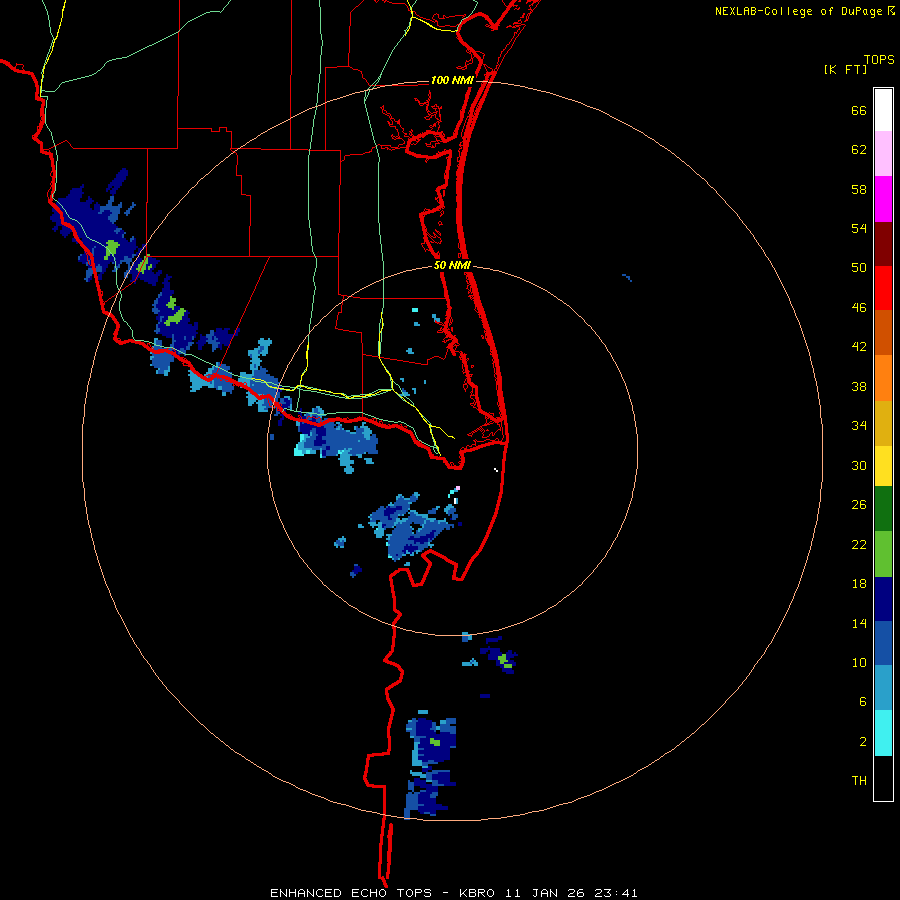900x900 pixels.
Task: Click the ENHANCED ECHO TOPS KBRO caption
Action: tap(453, 893)
